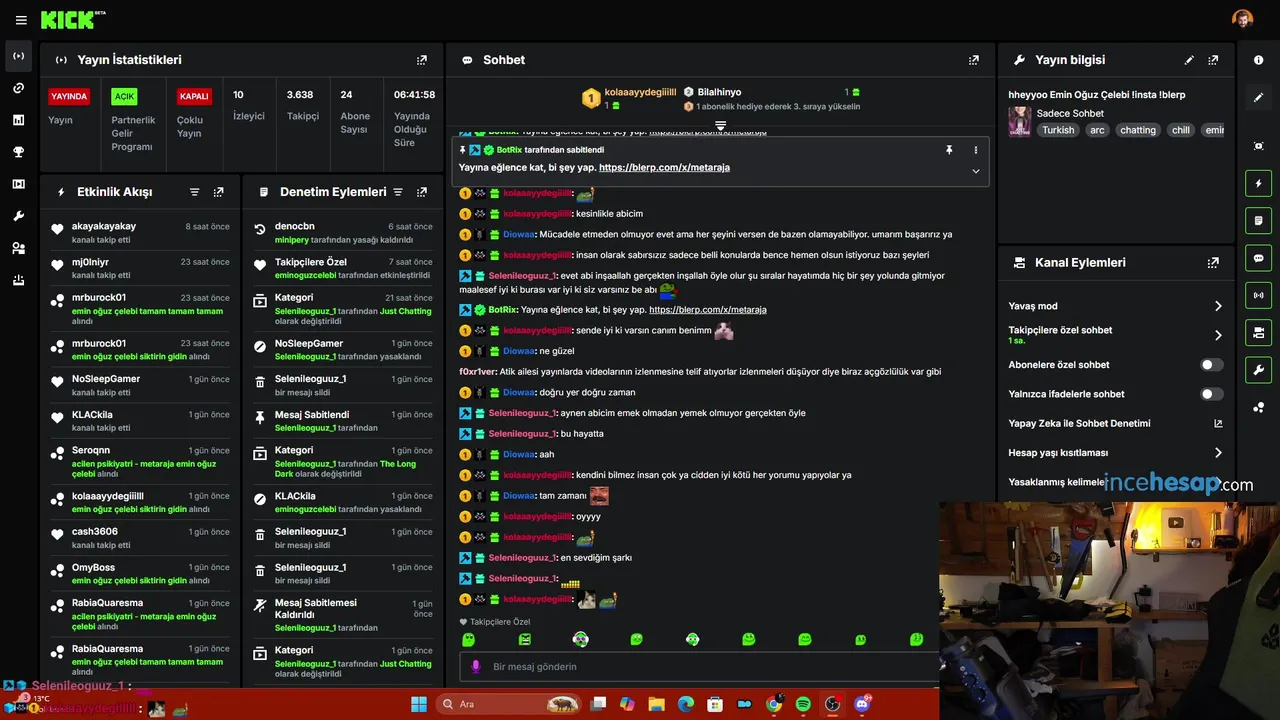Open the blerp.com/x/metaraja pinned link
Viewport: 1280px width, 720px height.
(x=664, y=168)
